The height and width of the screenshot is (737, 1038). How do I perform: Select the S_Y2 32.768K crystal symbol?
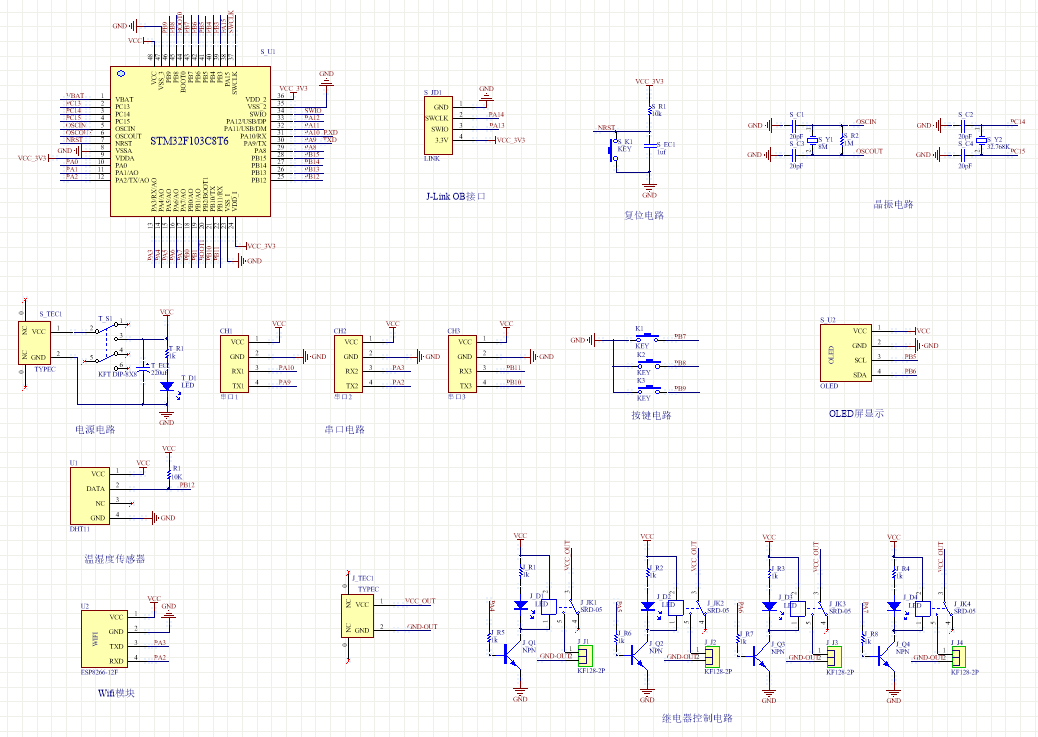[x=981, y=140]
